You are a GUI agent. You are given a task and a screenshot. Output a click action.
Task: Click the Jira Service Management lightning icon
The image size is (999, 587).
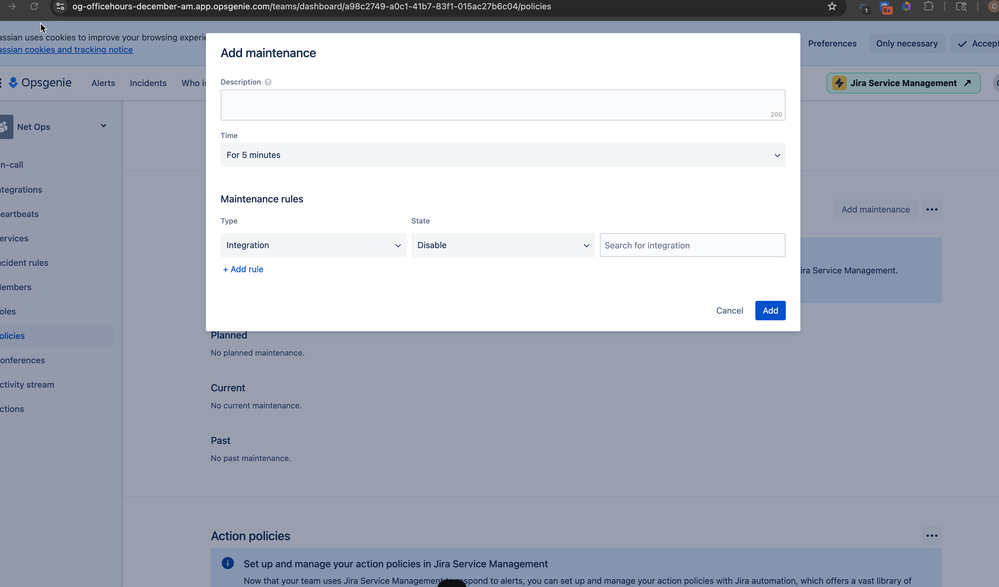coord(839,83)
